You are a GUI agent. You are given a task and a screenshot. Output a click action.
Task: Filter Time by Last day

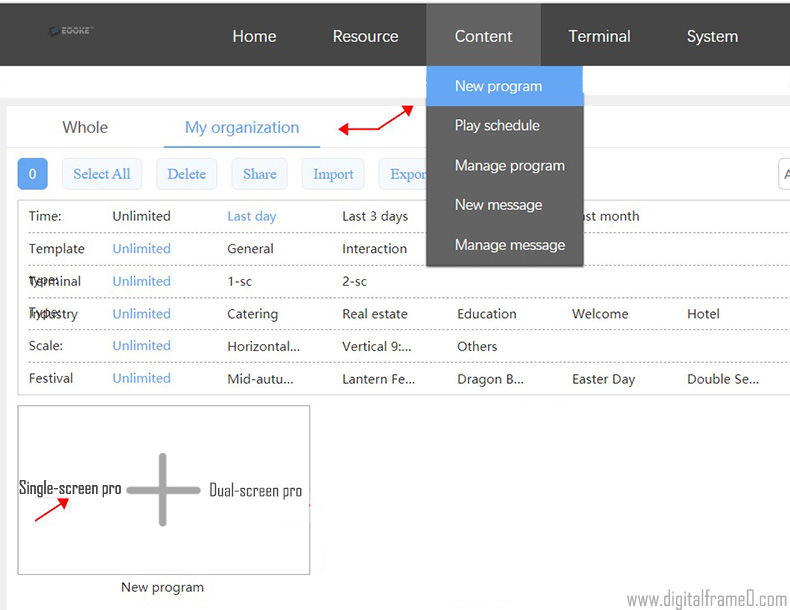(252, 216)
